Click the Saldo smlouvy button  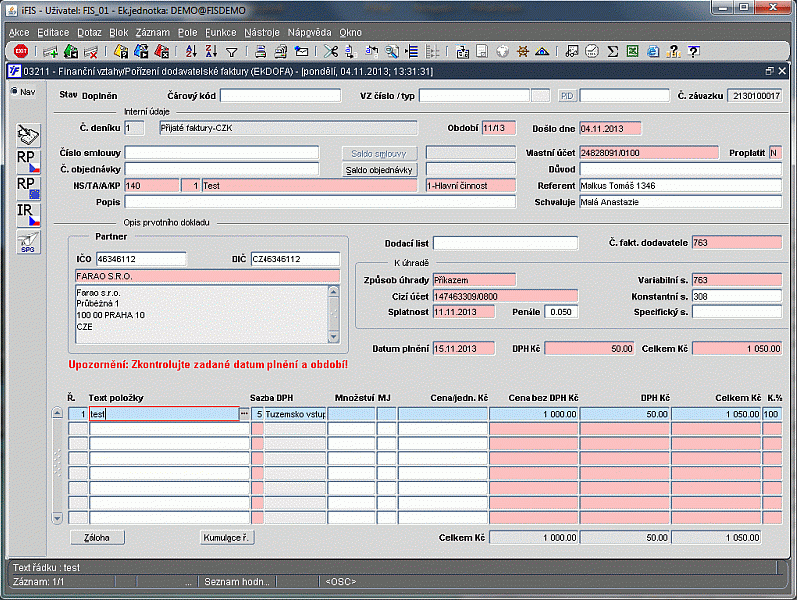click(x=379, y=154)
